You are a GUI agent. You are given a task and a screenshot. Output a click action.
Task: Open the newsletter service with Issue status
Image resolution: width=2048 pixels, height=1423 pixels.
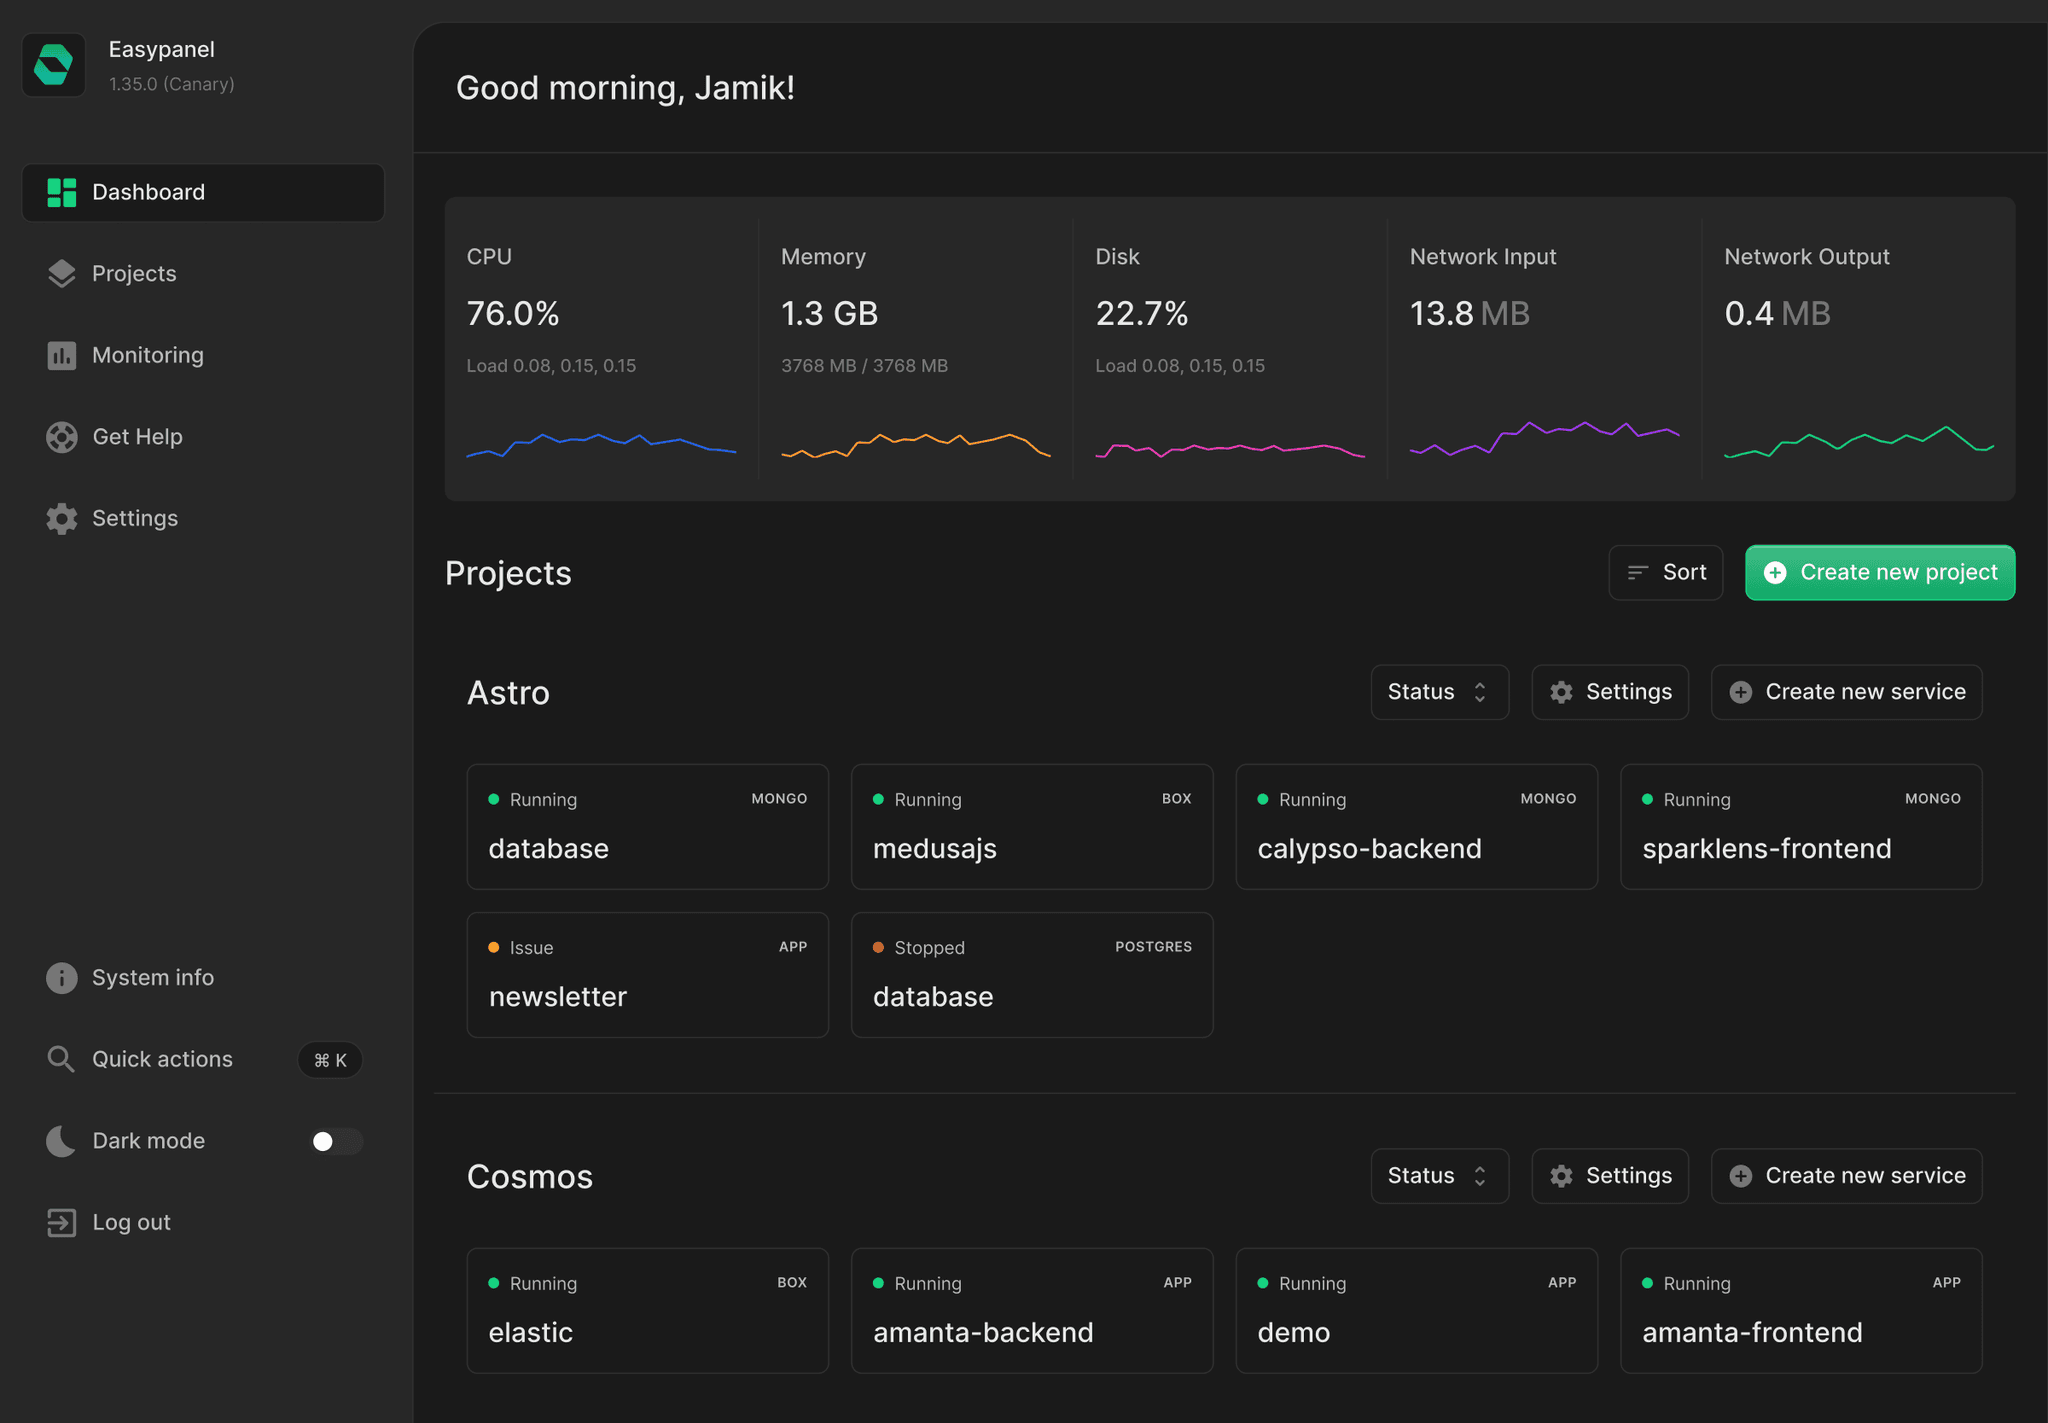(x=647, y=975)
